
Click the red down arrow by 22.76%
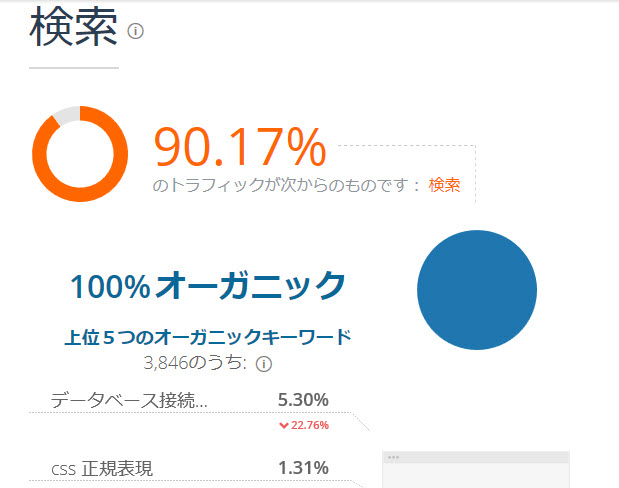pos(284,425)
